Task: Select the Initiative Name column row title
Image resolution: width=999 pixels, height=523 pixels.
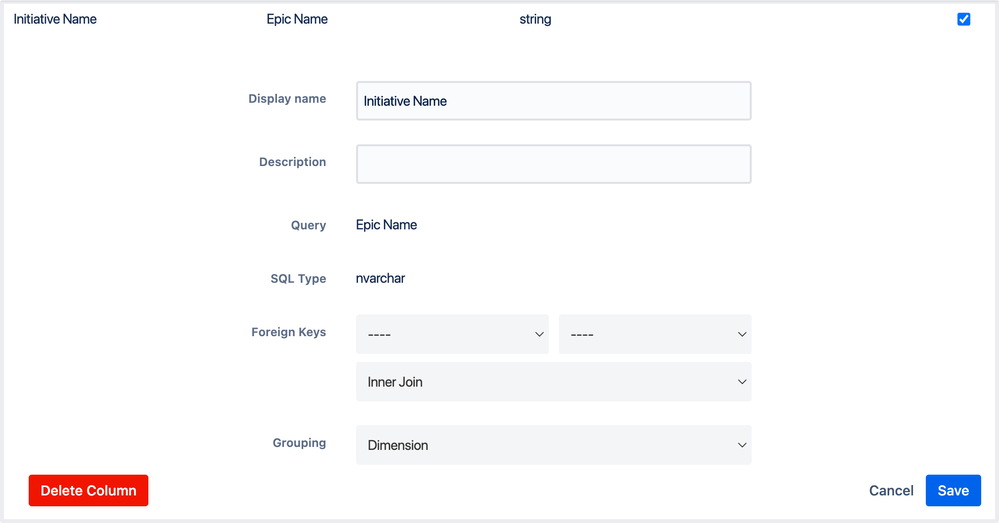Action: (55, 19)
